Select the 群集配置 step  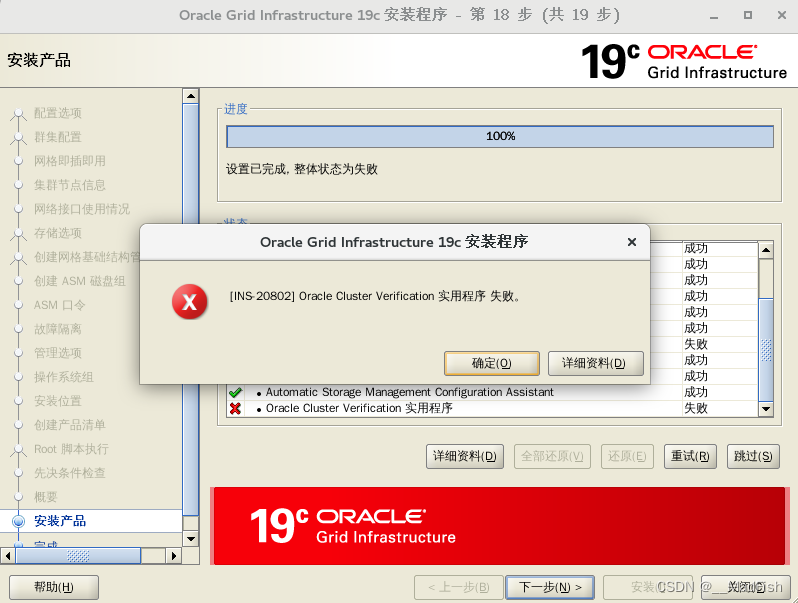(58, 137)
